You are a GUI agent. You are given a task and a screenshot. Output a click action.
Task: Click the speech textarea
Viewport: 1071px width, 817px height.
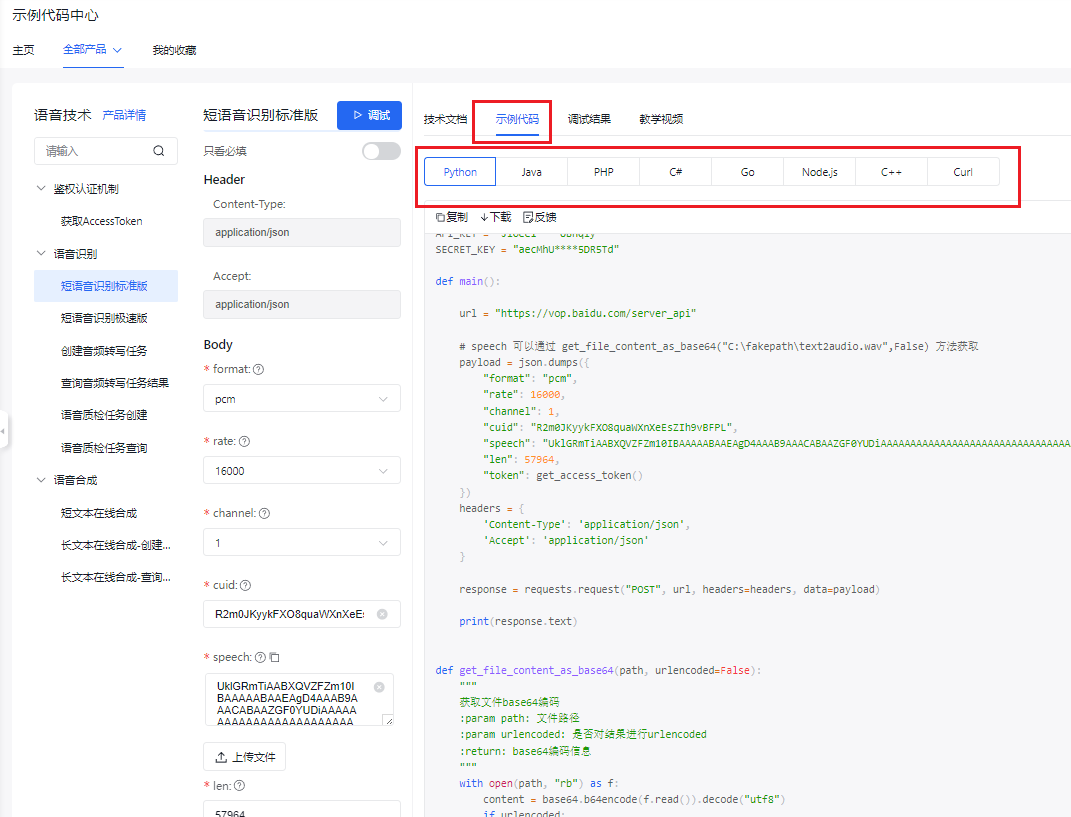pyautogui.click(x=299, y=700)
